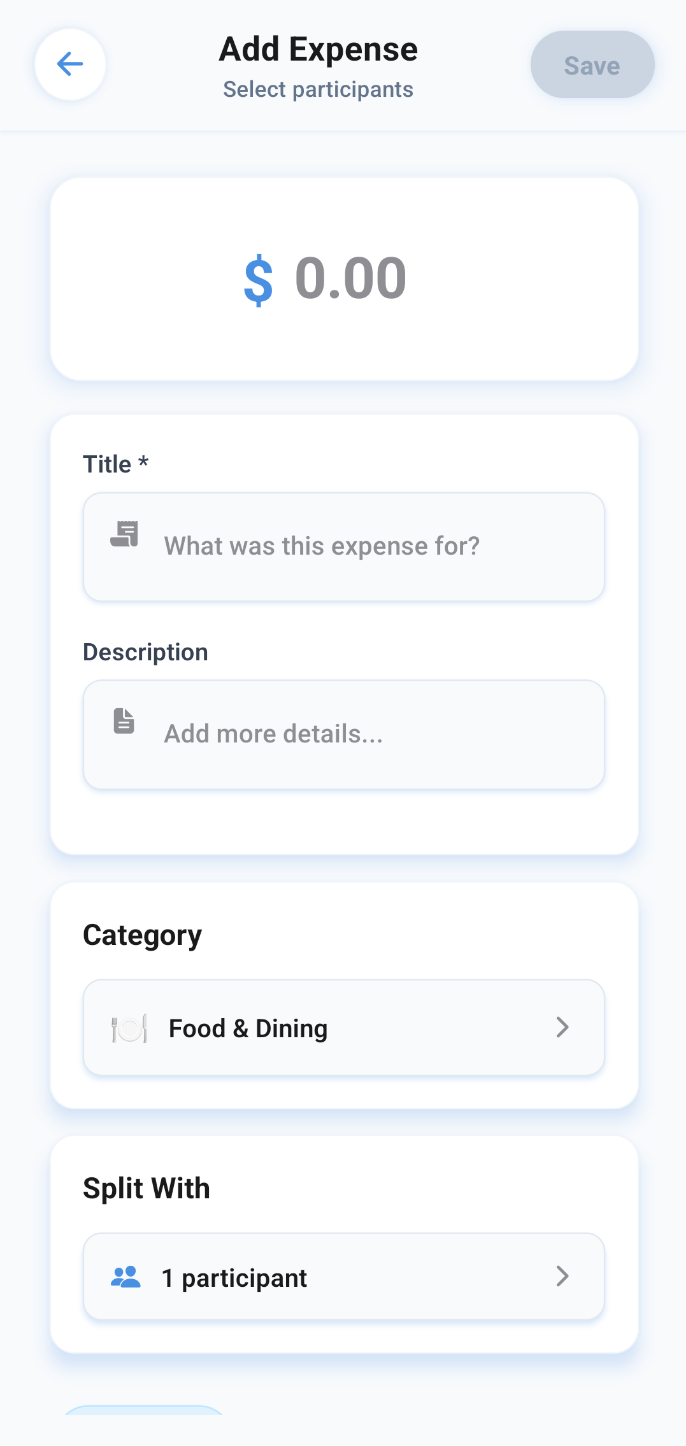Click the chevron beside 1 participant
This screenshot has height=1446, width=686.
[563, 1276]
